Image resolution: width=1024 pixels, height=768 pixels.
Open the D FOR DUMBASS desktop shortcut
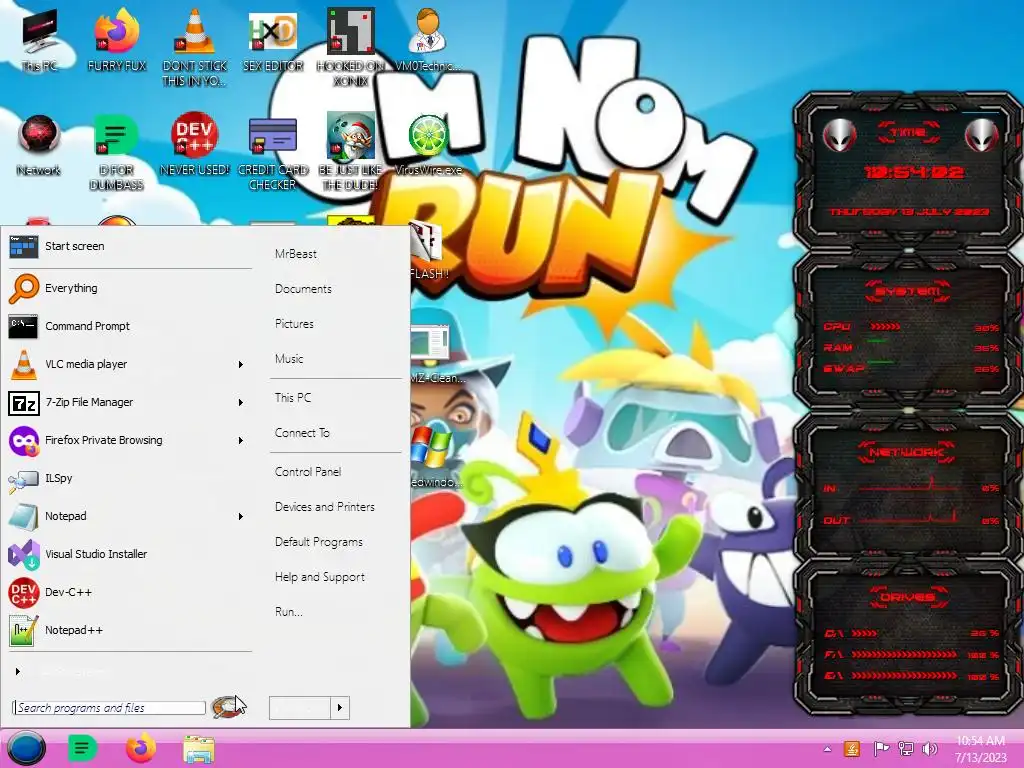coord(116,152)
